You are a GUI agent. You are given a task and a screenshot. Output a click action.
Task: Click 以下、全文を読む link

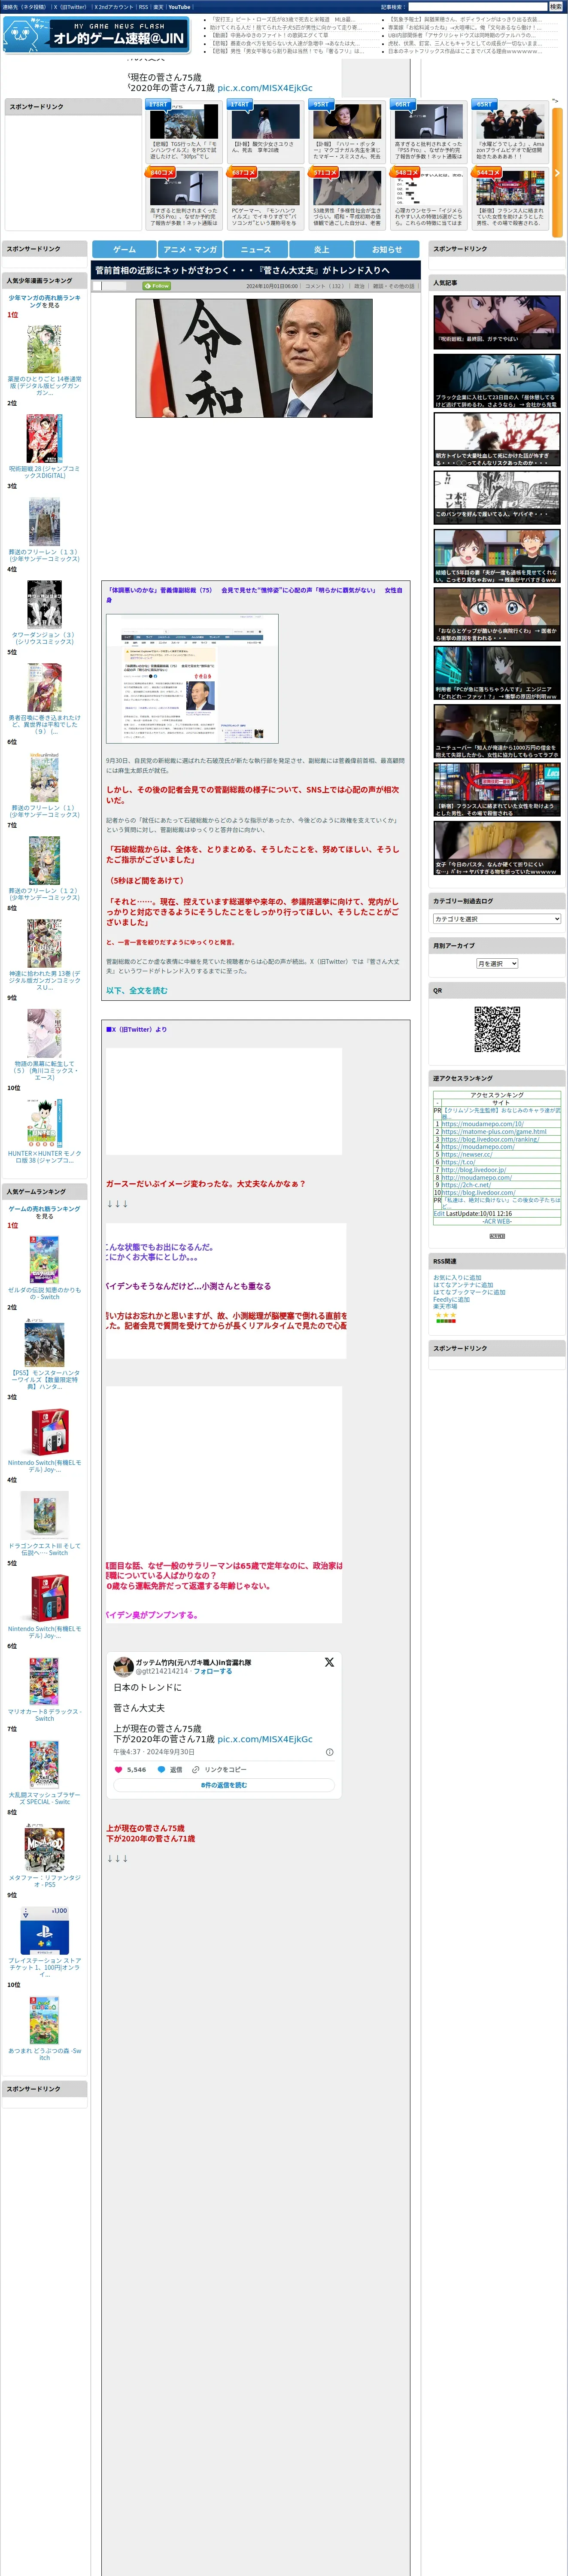pyautogui.click(x=137, y=990)
